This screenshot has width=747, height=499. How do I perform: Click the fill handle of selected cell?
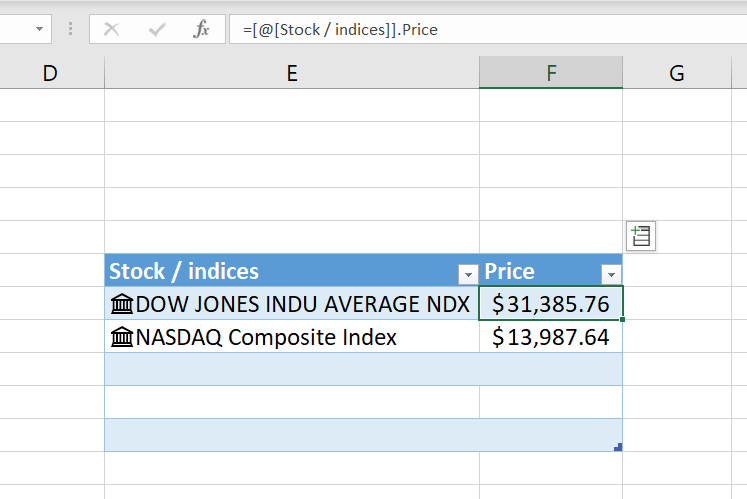[622, 319]
